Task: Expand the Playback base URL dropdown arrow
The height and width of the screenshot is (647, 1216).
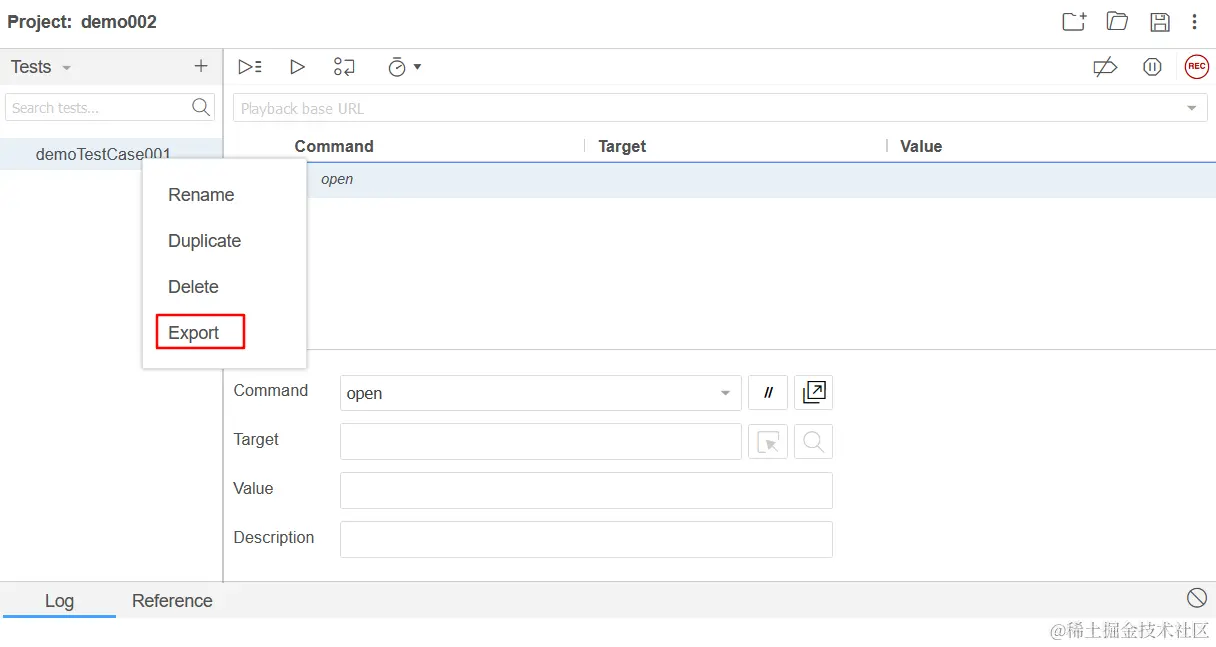Action: pyautogui.click(x=1192, y=108)
